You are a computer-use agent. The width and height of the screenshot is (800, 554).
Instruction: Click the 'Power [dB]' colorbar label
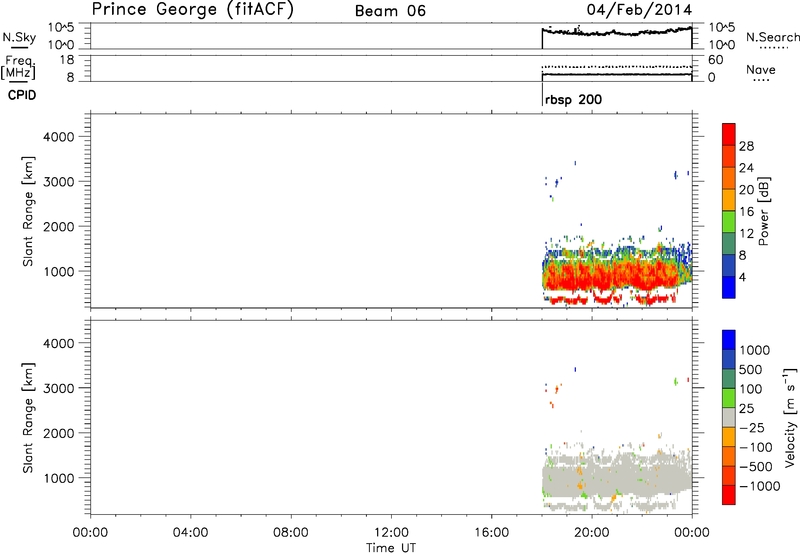pos(764,211)
